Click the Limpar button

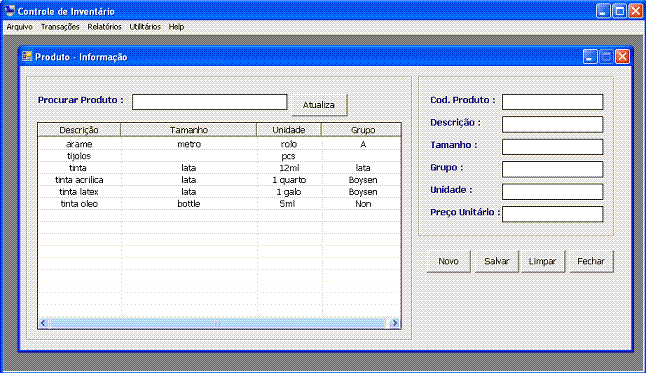point(543,261)
